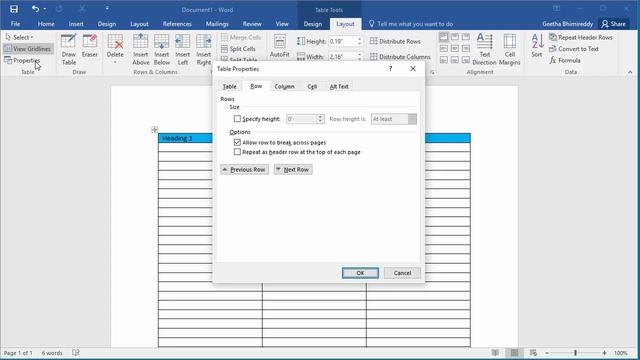Open the Customize Quick Access Toolbar dropdown
Screen dimensions: 640x360
(x=107, y=9)
